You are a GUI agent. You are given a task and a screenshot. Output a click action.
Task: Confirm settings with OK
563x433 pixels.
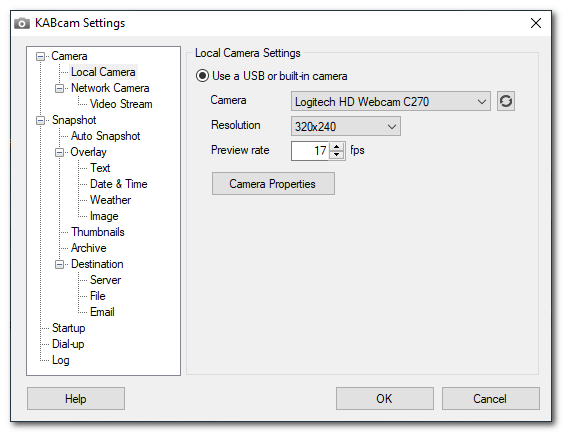coord(385,399)
